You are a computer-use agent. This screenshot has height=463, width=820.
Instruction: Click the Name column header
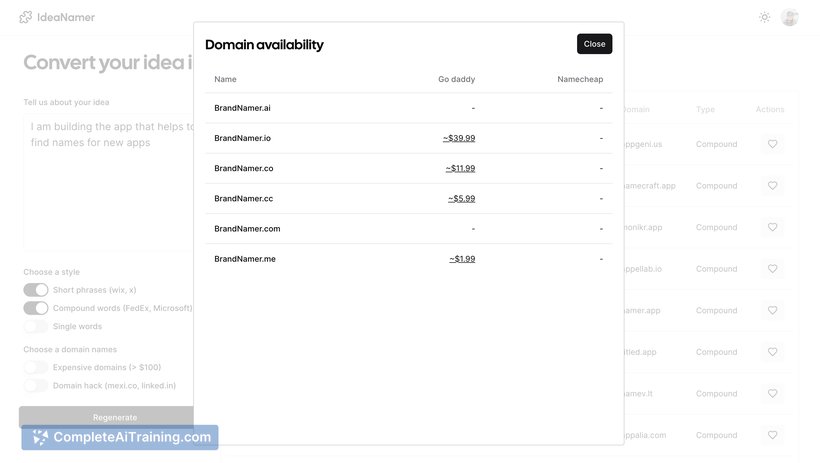225,79
